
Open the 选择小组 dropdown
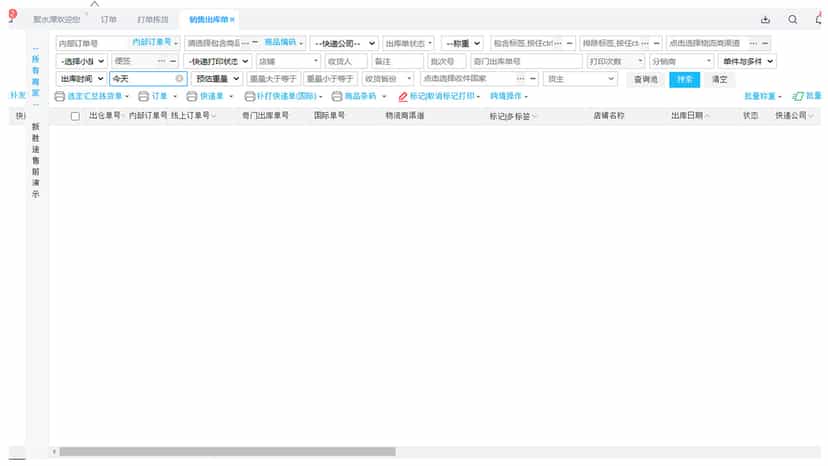coord(81,61)
